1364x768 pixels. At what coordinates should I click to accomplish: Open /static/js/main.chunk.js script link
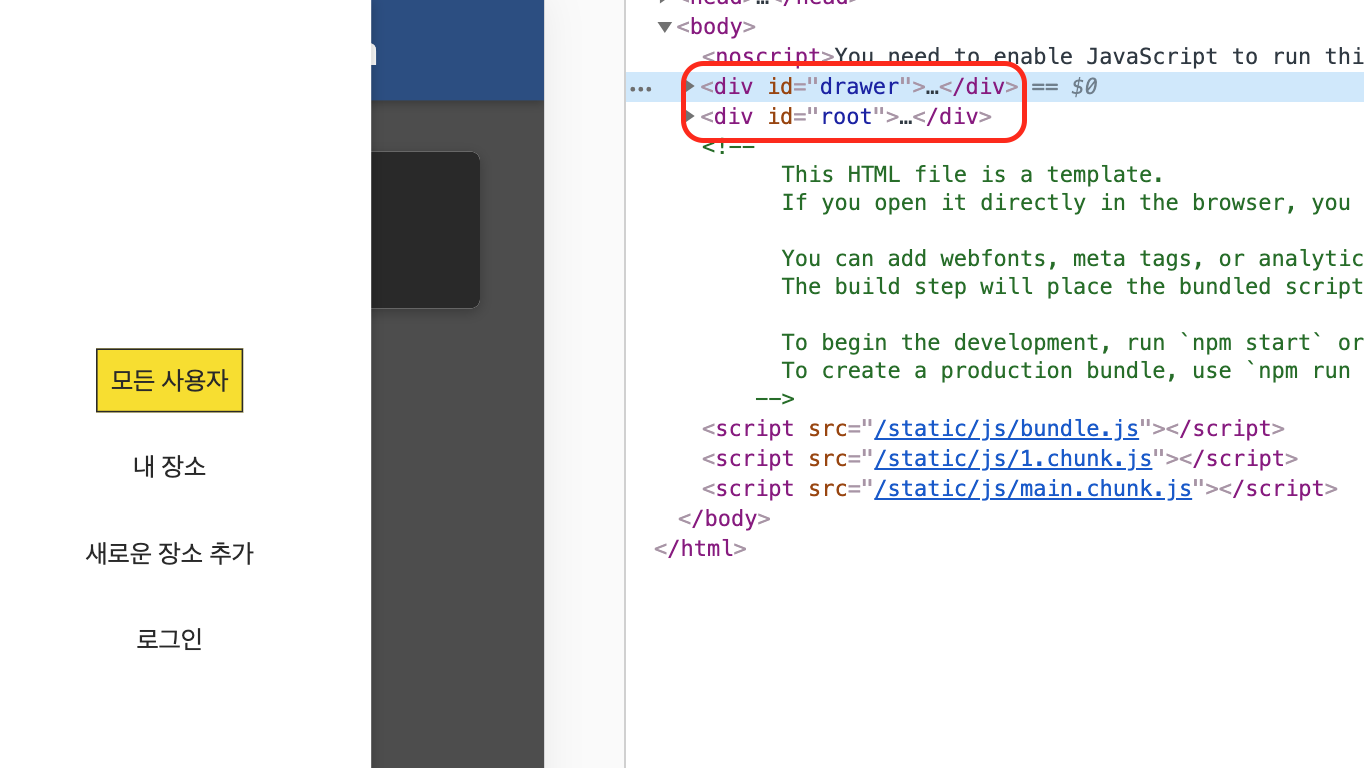1033,488
